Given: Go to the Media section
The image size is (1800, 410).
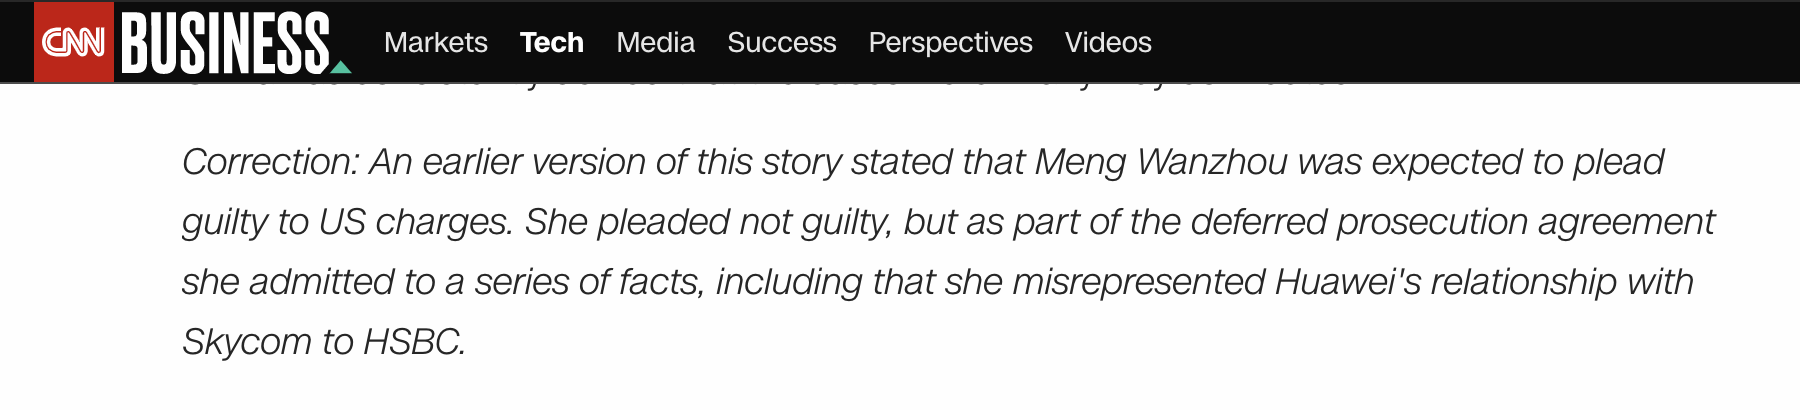Looking at the screenshot, I should coord(655,42).
